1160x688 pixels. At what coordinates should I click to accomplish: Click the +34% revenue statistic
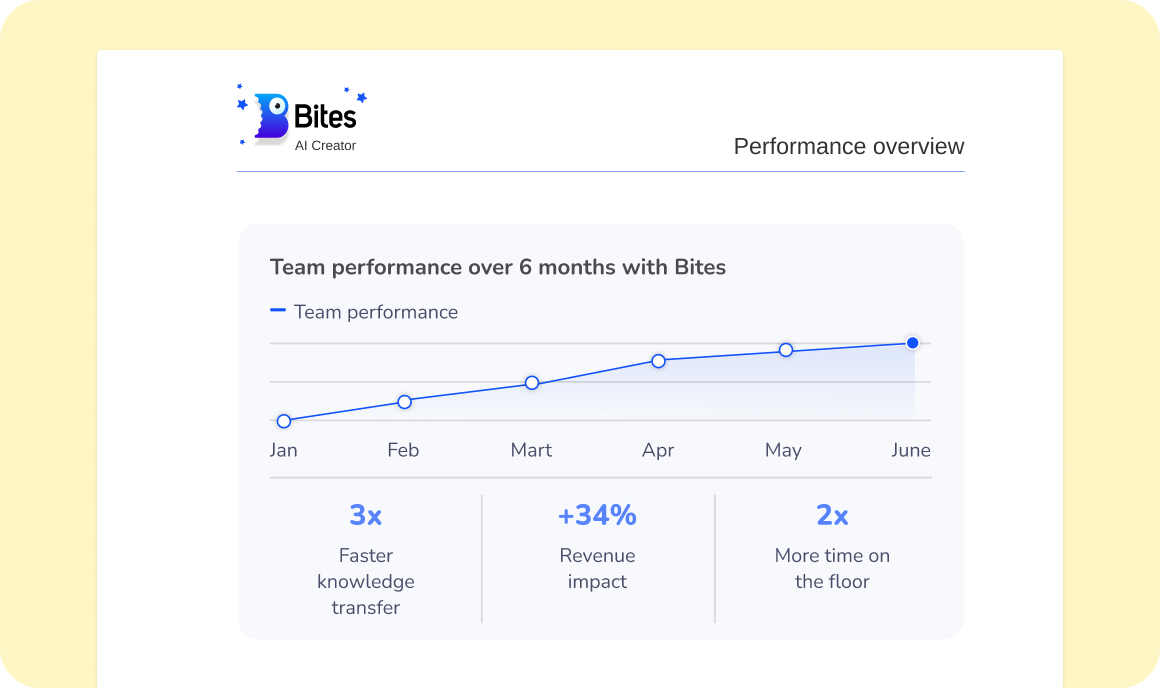pos(597,515)
